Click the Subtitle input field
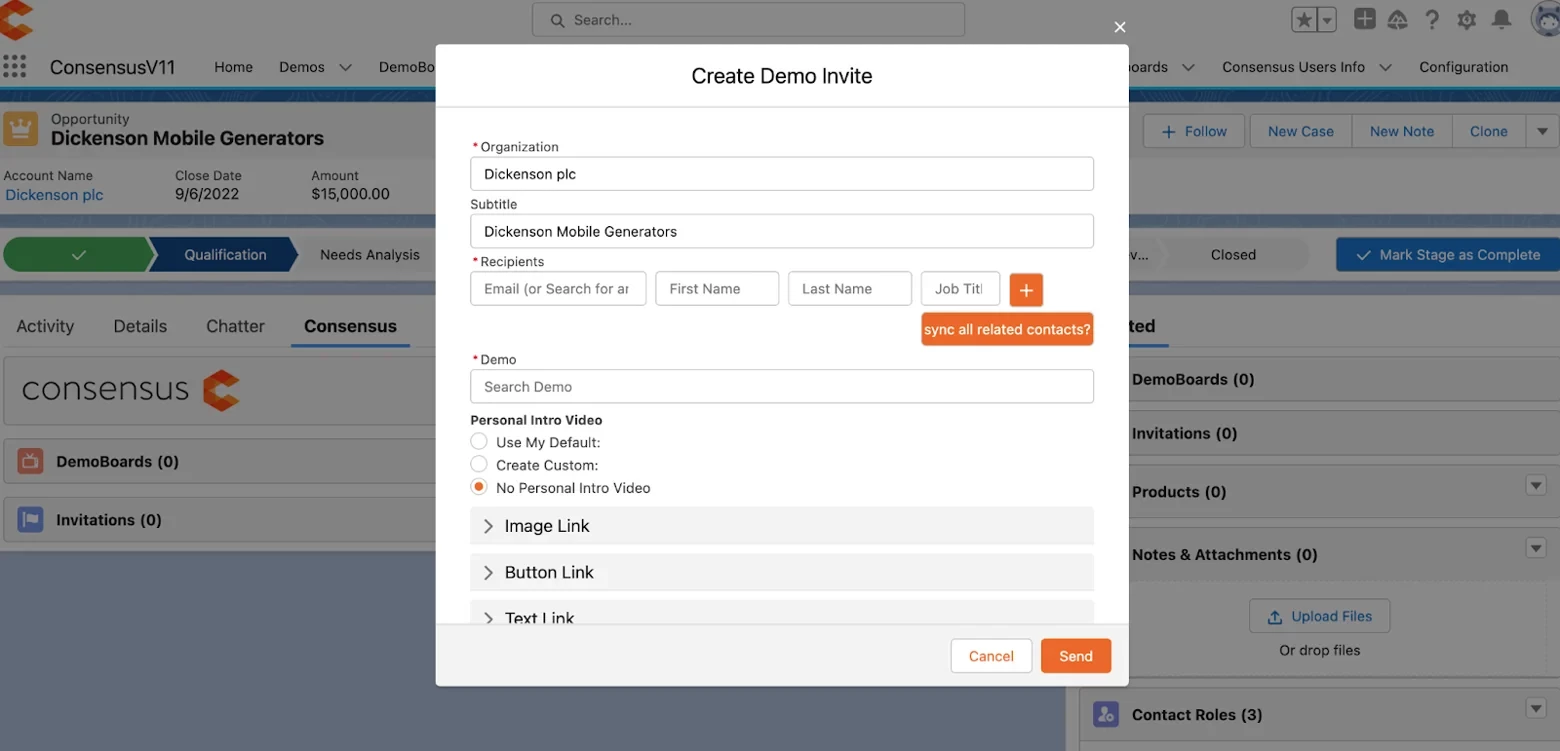 coord(782,231)
